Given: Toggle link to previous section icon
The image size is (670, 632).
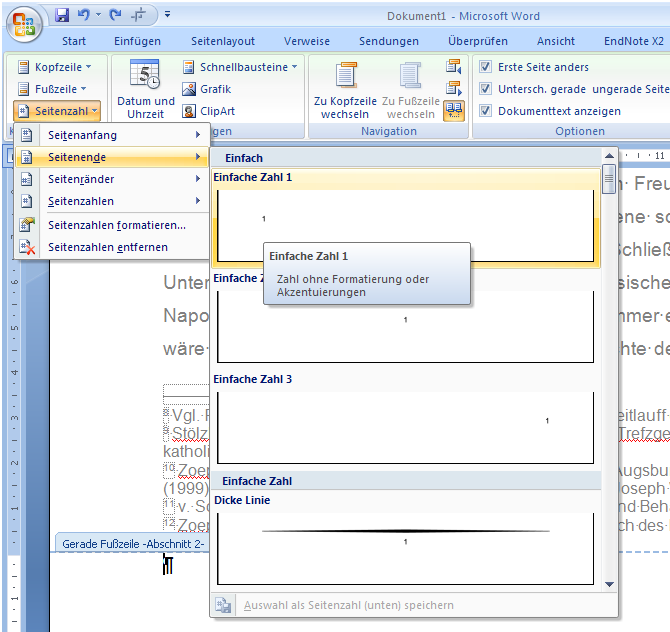Looking at the screenshot, I should coord(454,111).
